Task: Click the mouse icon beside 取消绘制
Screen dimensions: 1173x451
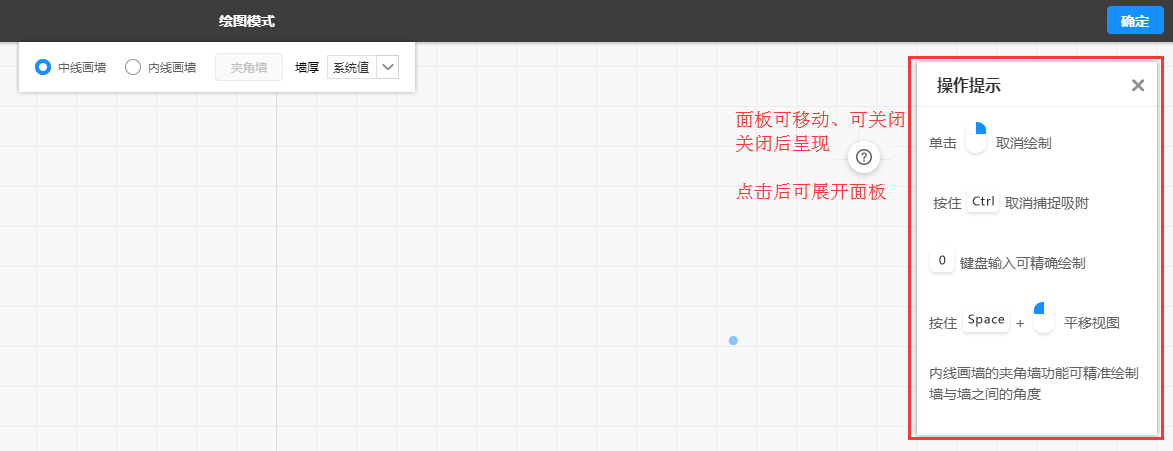Action: (x=976, y=138)
